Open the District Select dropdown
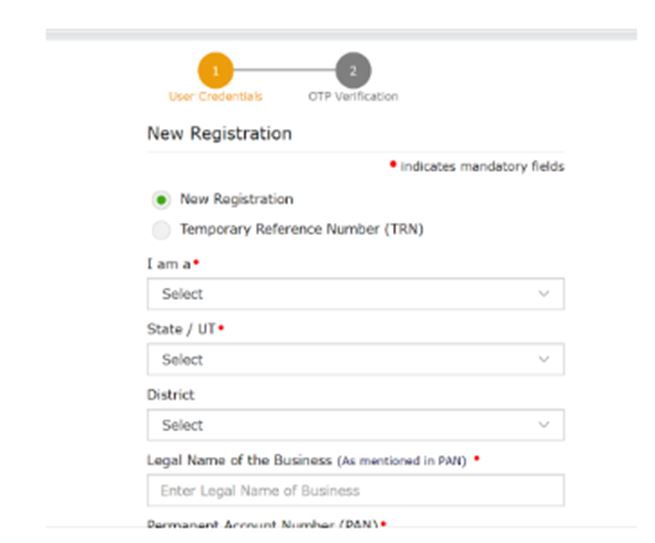655x543 pixels. pos(355,425)
